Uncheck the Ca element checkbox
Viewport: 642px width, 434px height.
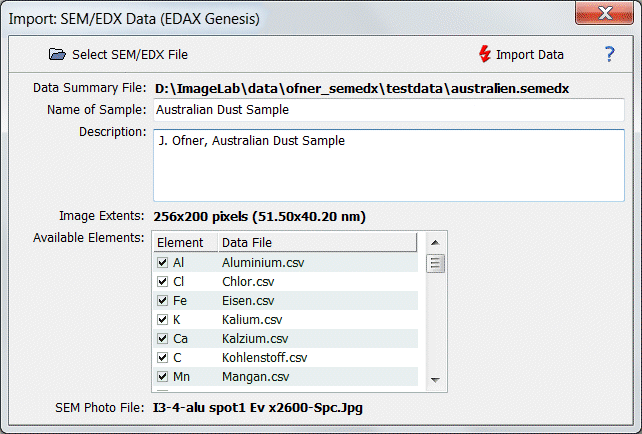(x=163, y=339)
